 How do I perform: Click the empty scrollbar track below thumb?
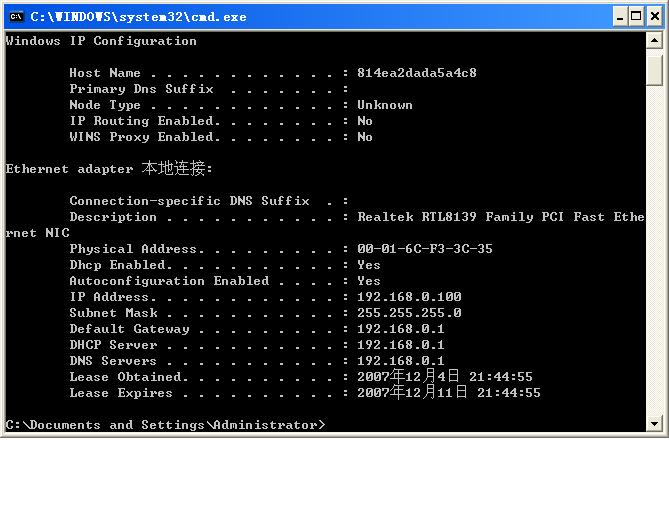(x=654, y=251)
